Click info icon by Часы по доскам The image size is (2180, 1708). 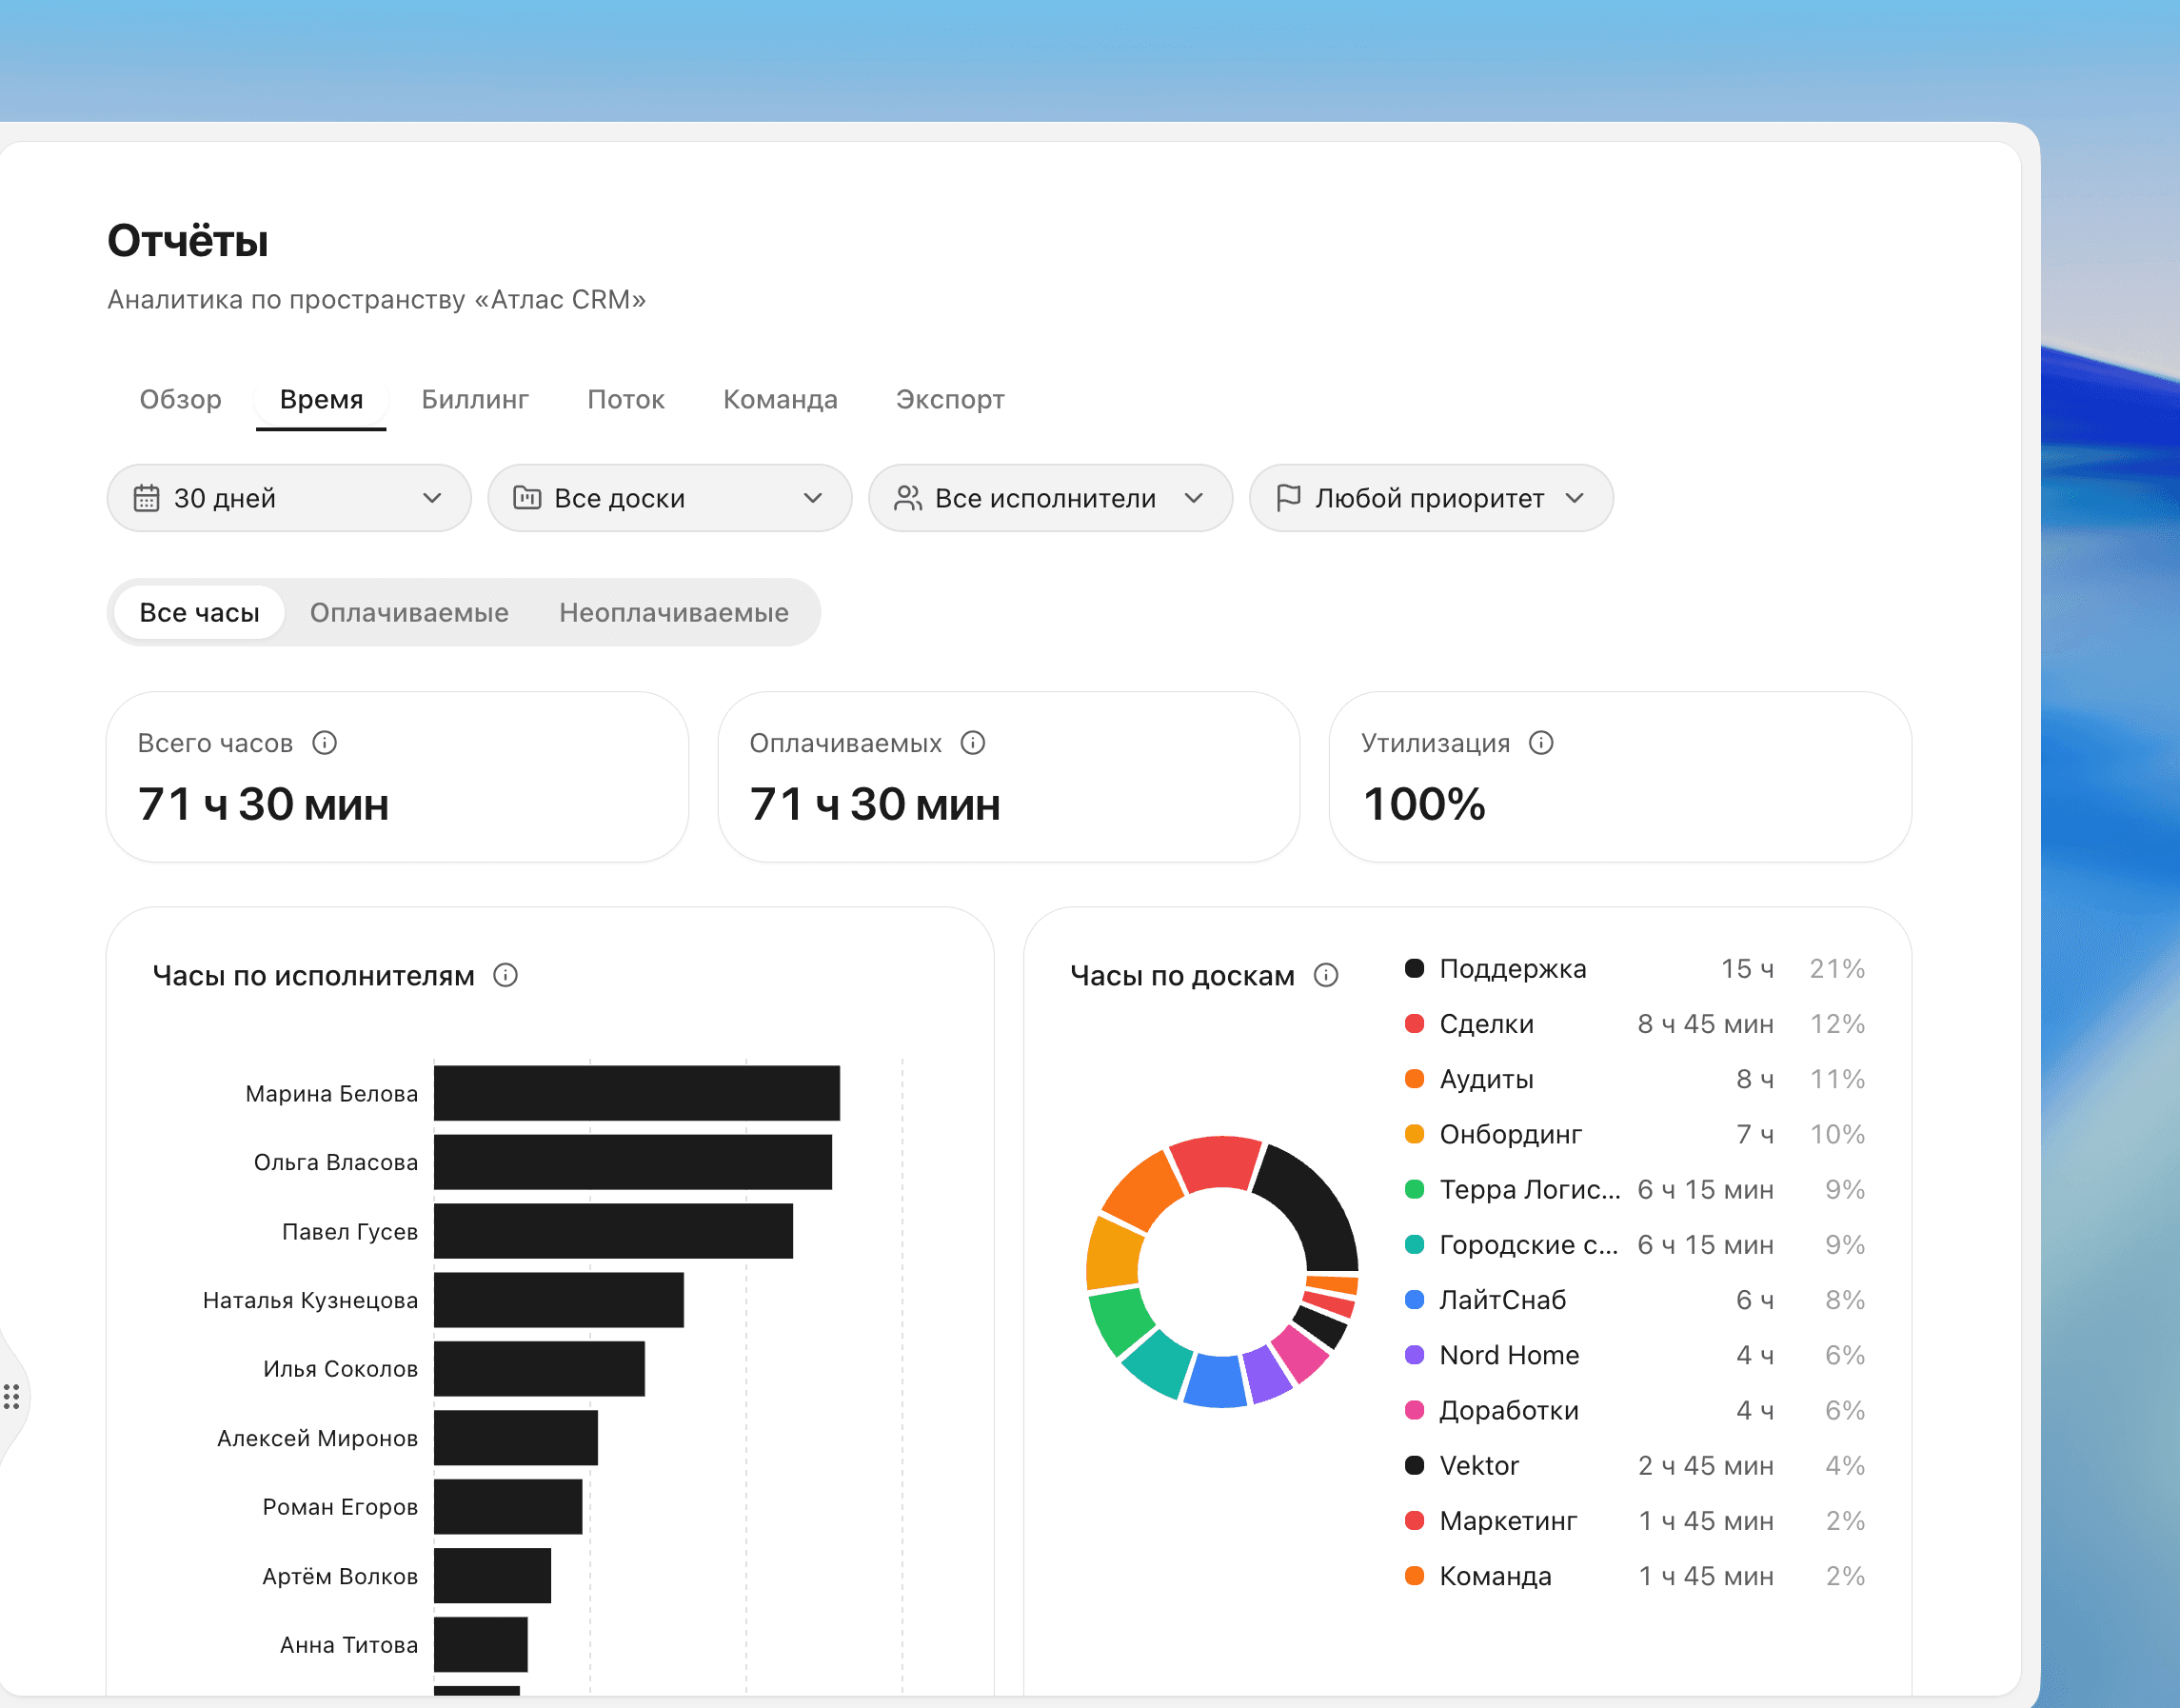tap(1325, 975)
